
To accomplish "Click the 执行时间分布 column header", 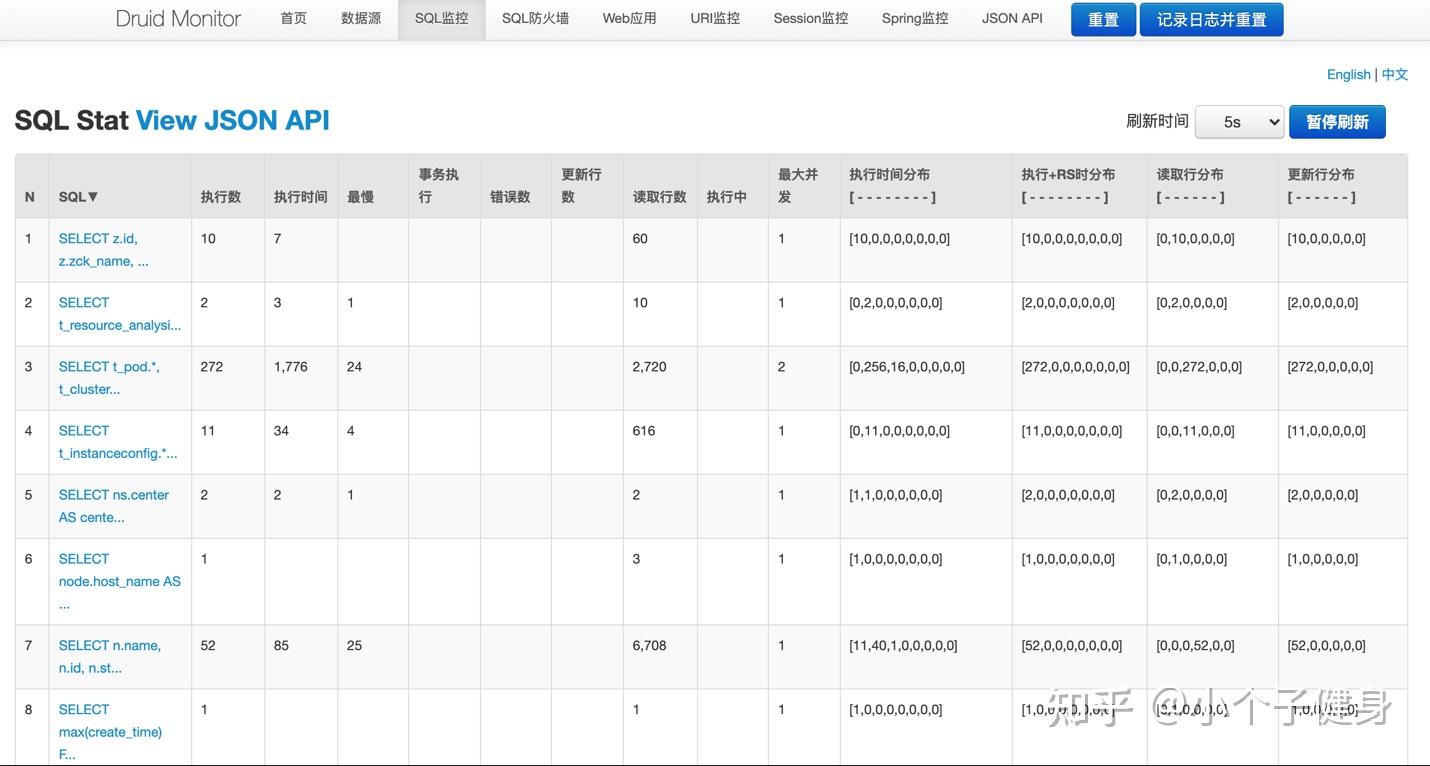I will click(x=926, y=186).
